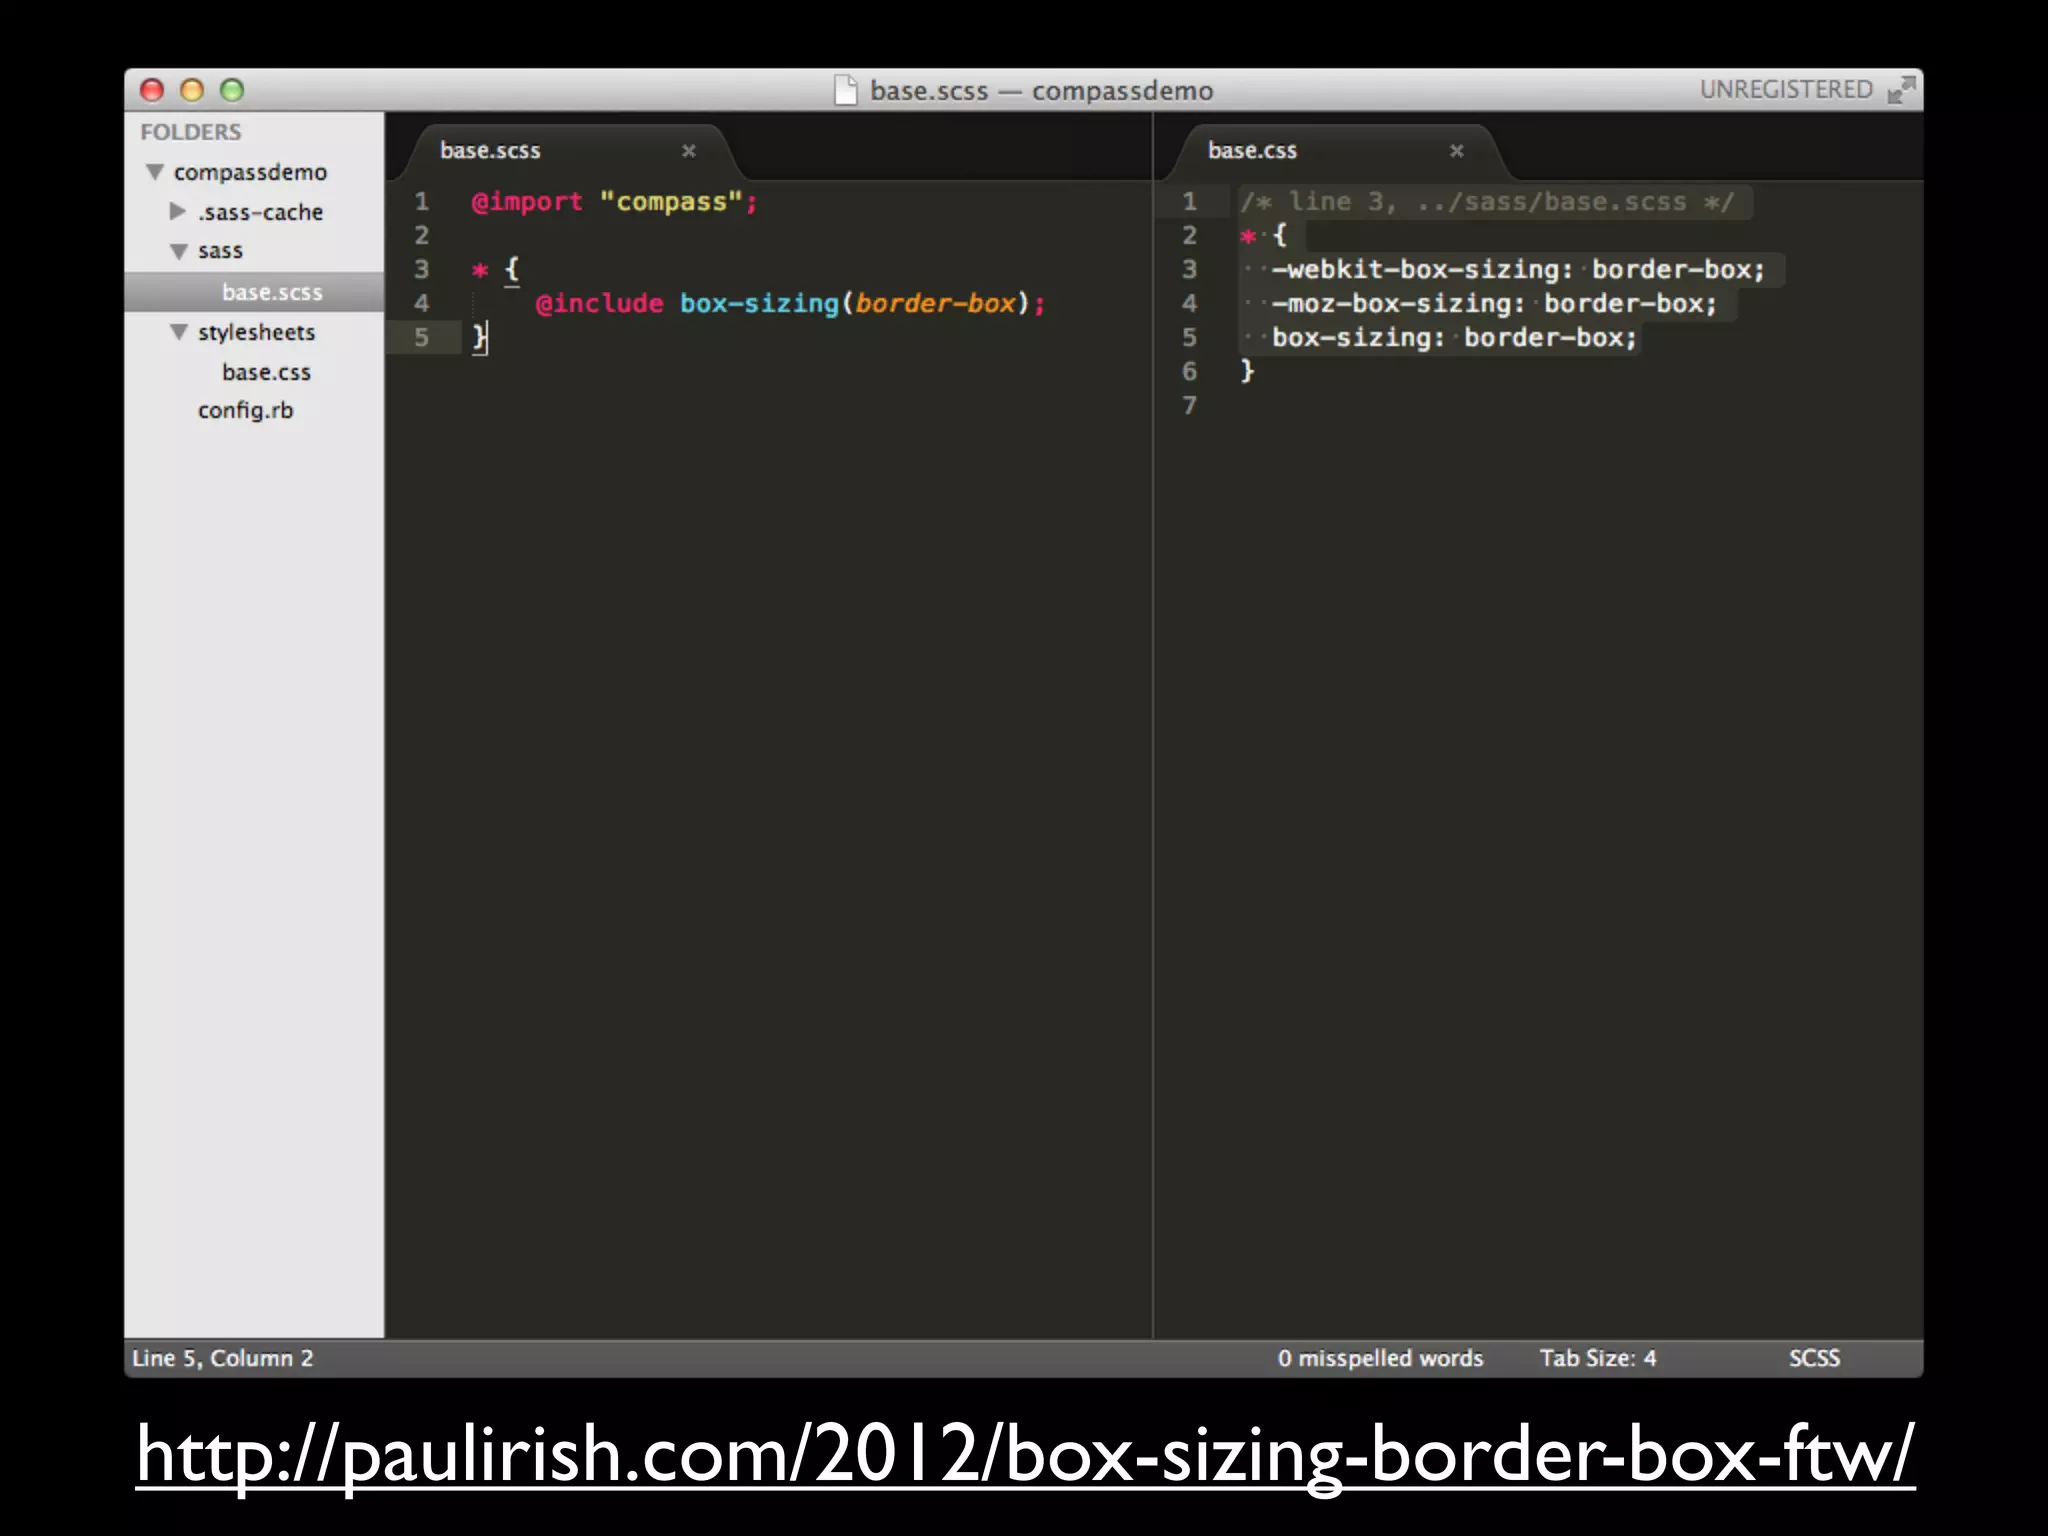Close the base.scss tab

pos(689,151)
